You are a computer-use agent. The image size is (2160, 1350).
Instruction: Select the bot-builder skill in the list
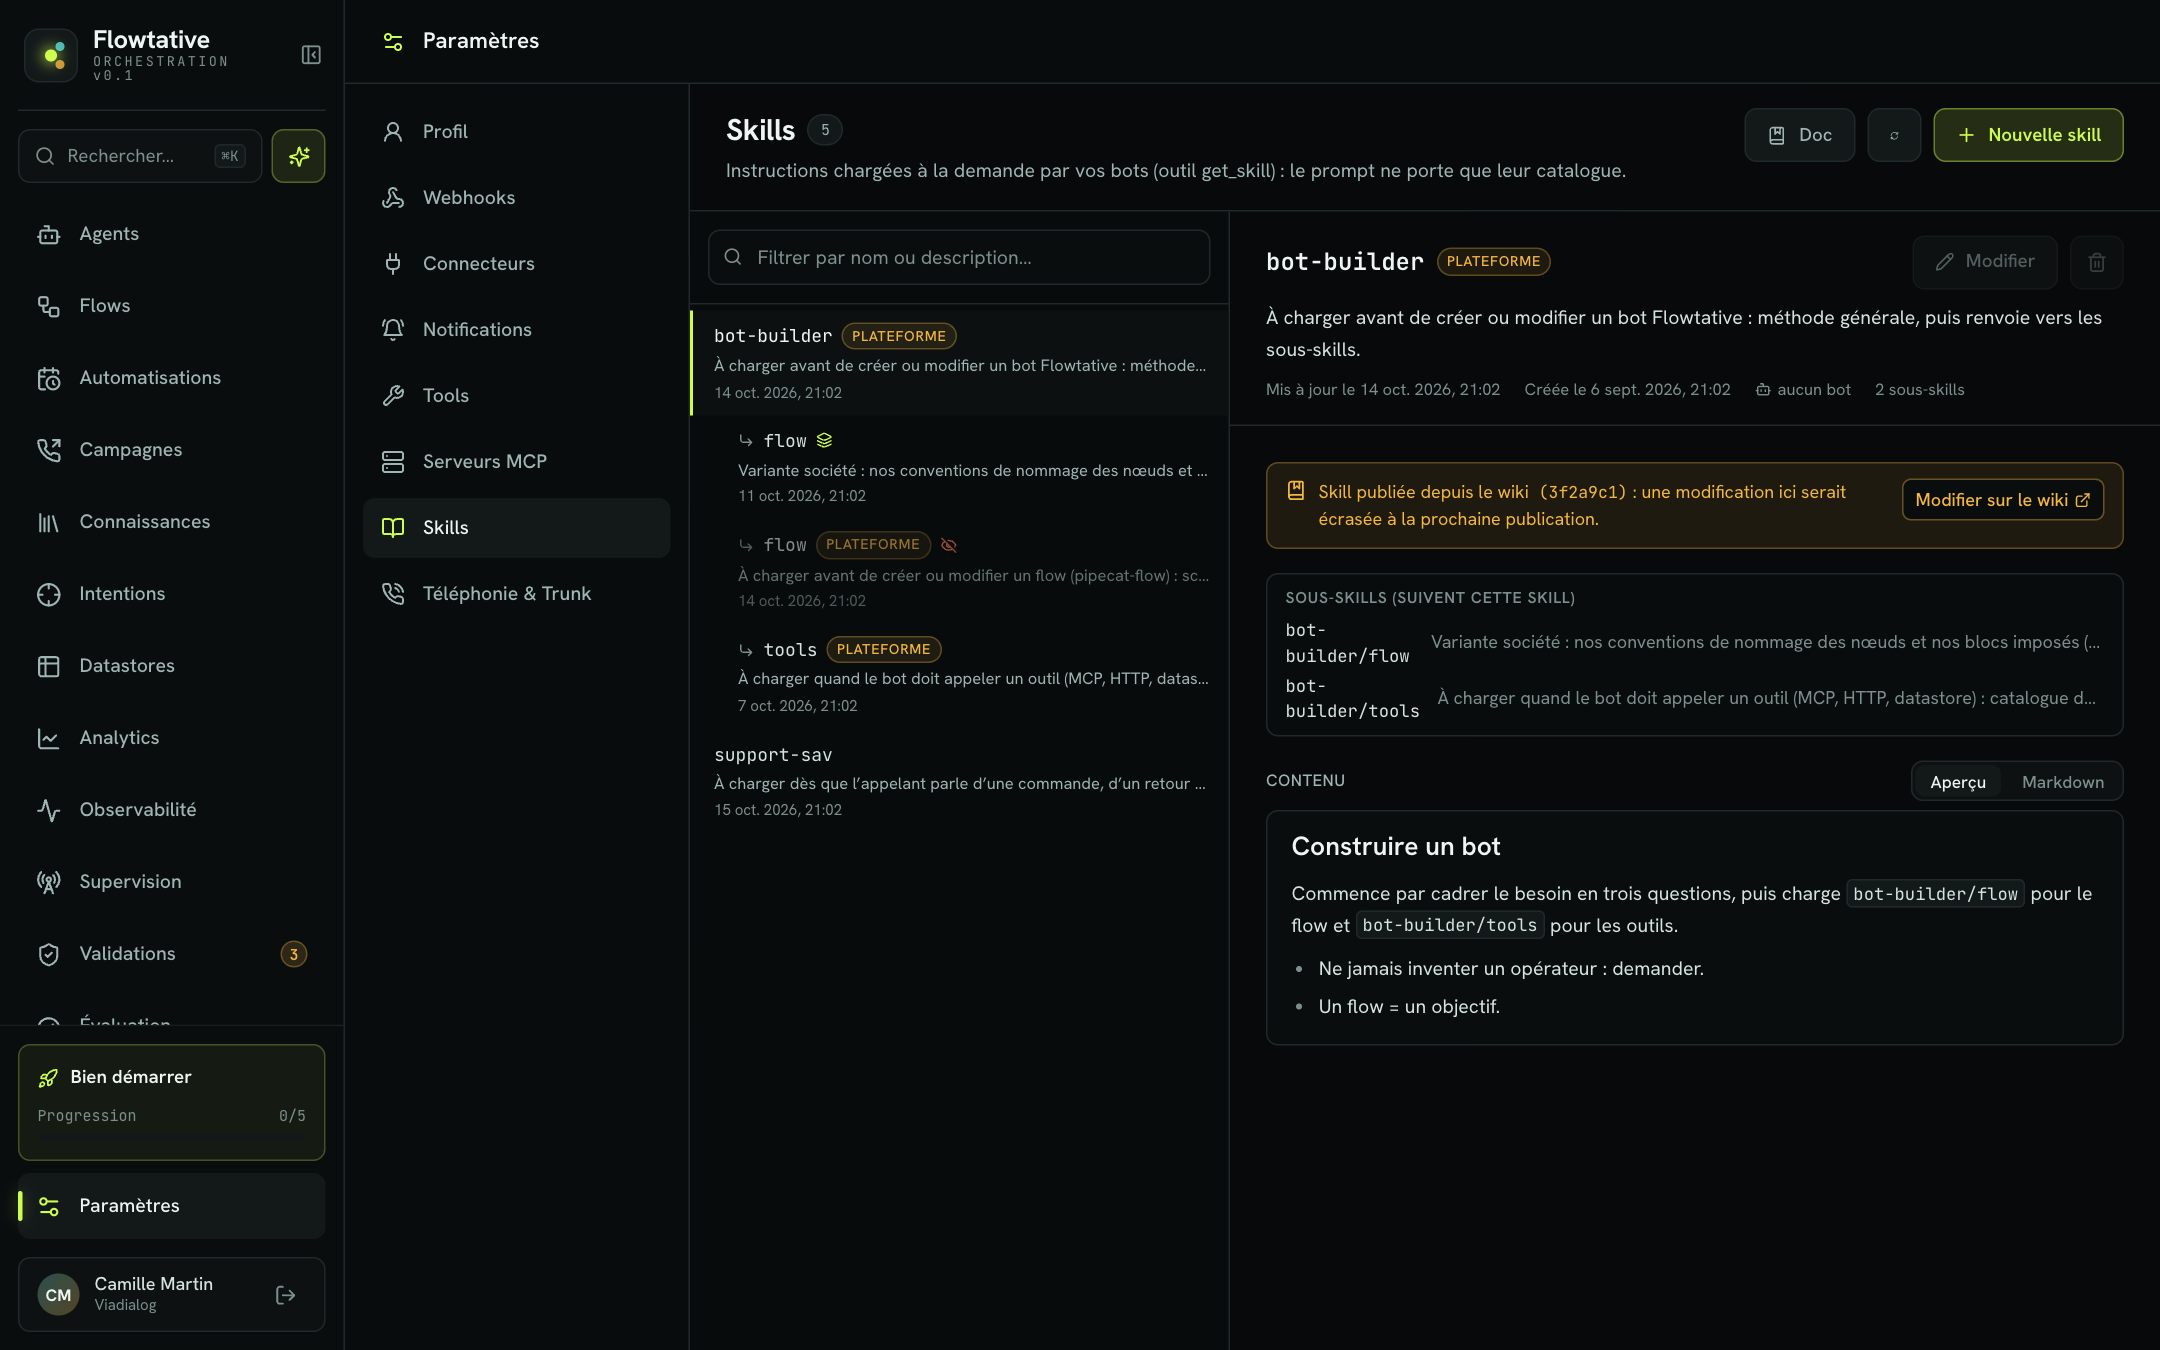click(x=960, y=363)
